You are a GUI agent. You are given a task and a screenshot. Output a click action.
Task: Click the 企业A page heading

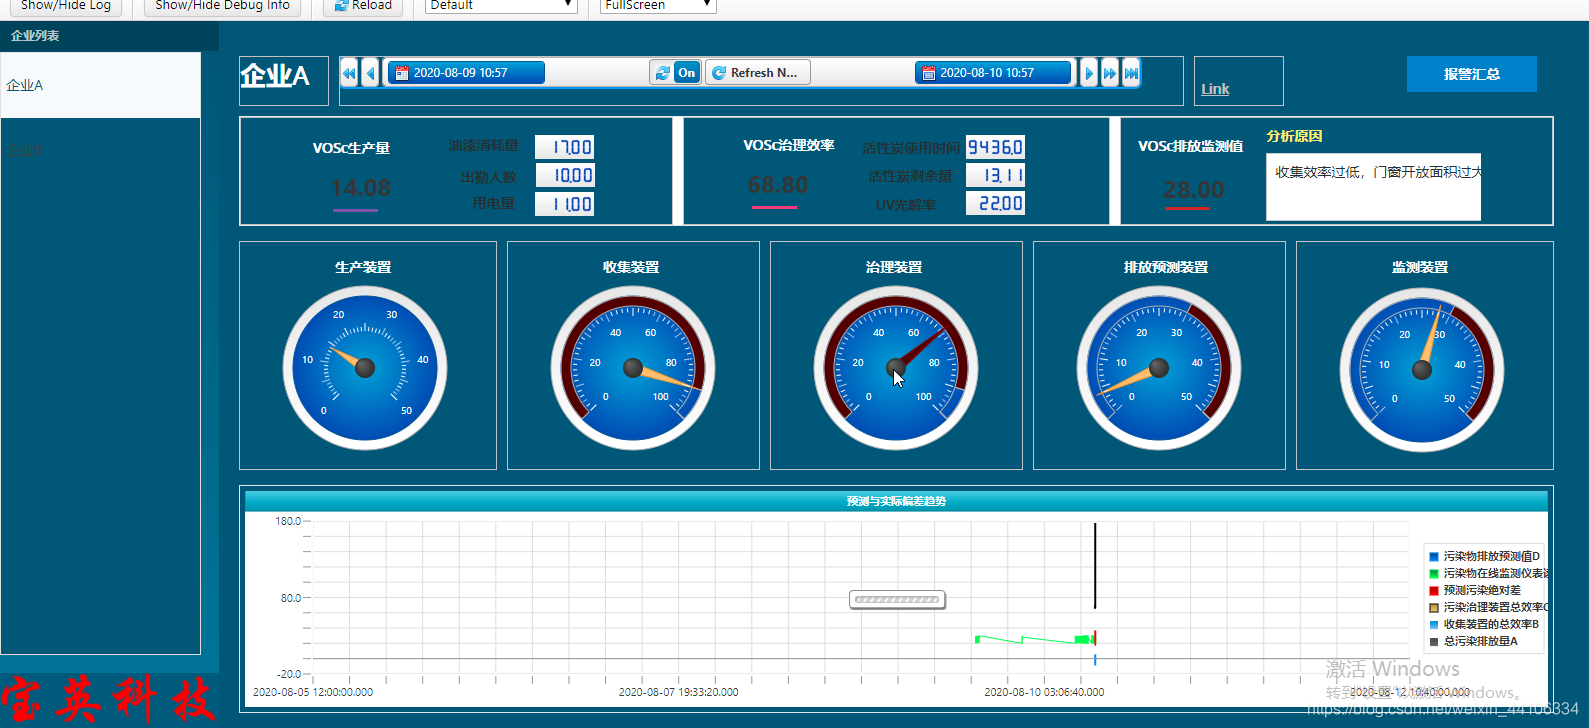coord(275,76)
